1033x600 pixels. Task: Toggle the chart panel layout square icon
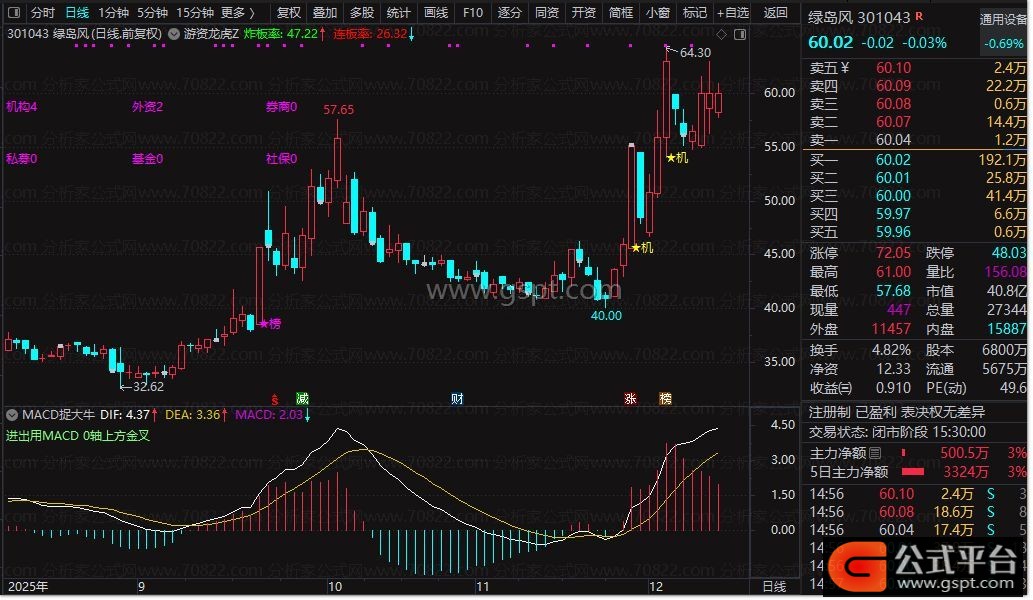[x=739, y=34]
